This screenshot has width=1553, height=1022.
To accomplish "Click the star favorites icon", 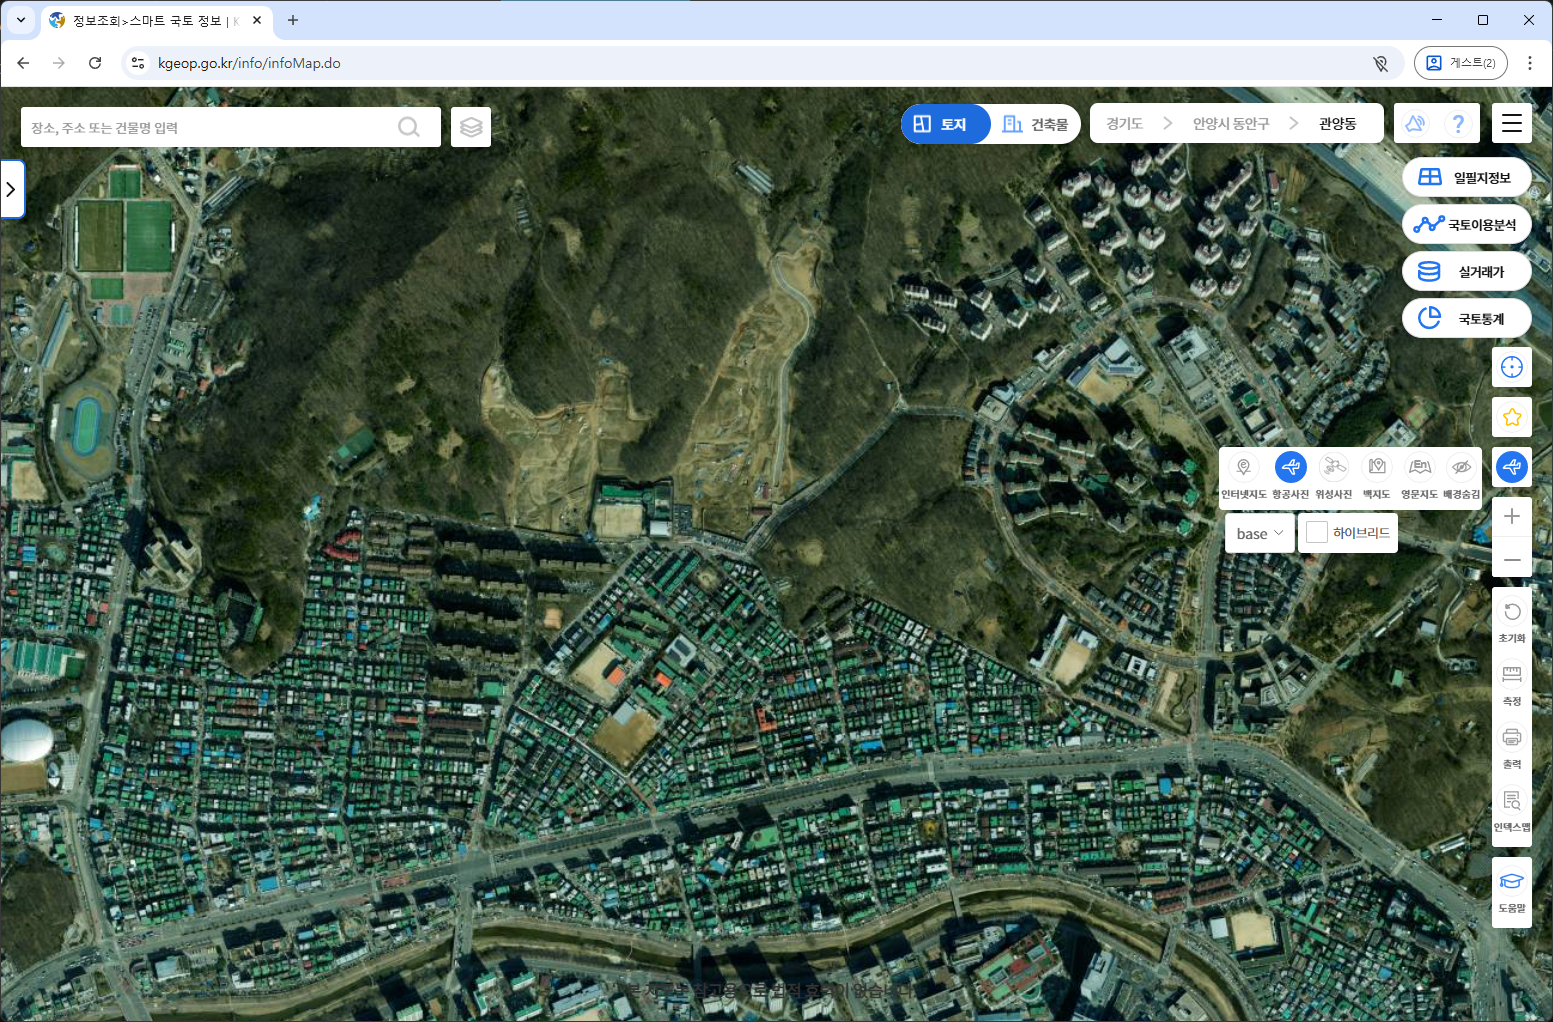I will (x=1511, y=417).
